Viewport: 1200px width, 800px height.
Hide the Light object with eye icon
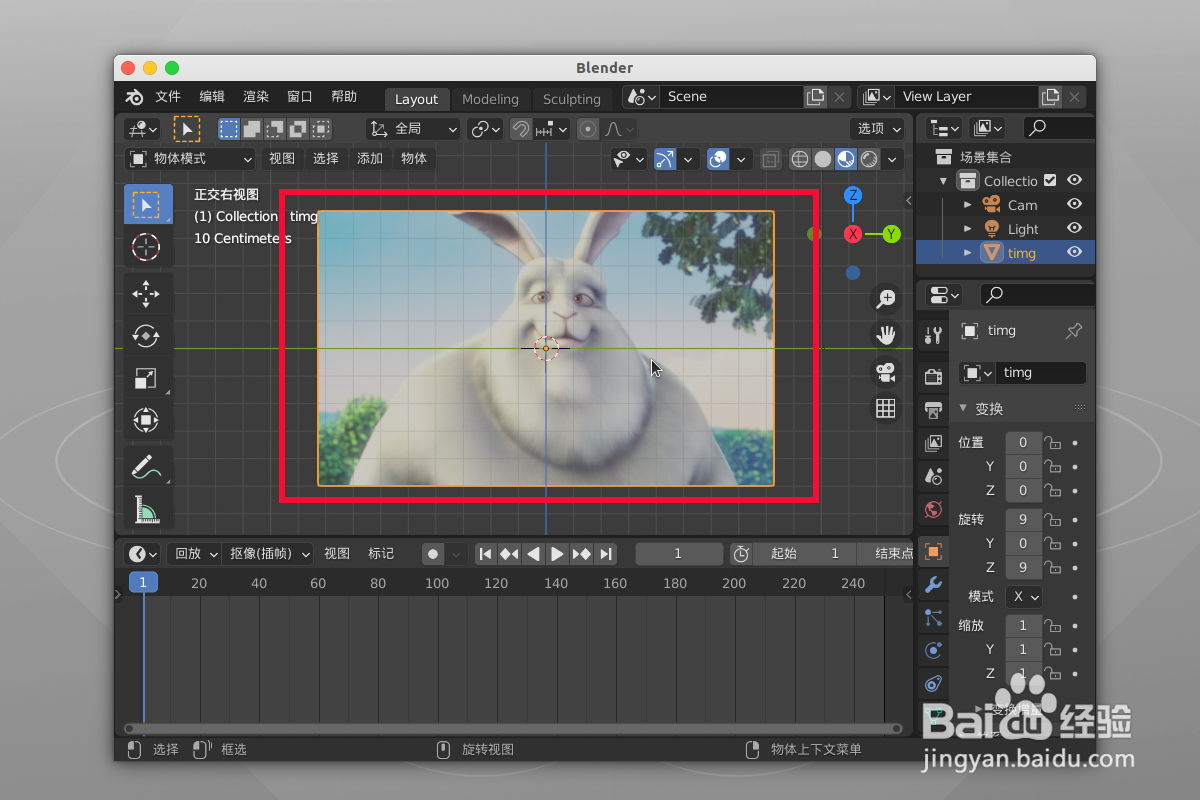1075,228
